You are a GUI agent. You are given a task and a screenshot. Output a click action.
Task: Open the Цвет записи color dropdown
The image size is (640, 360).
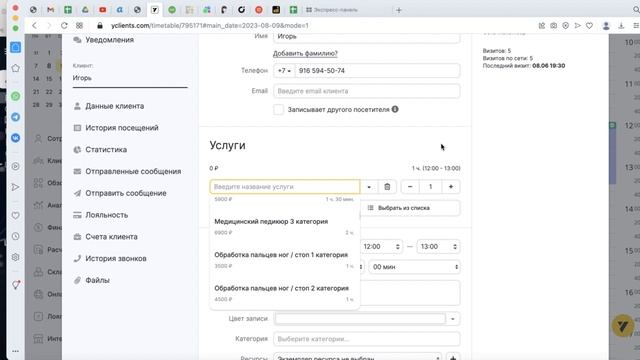[x=453, y=319]
